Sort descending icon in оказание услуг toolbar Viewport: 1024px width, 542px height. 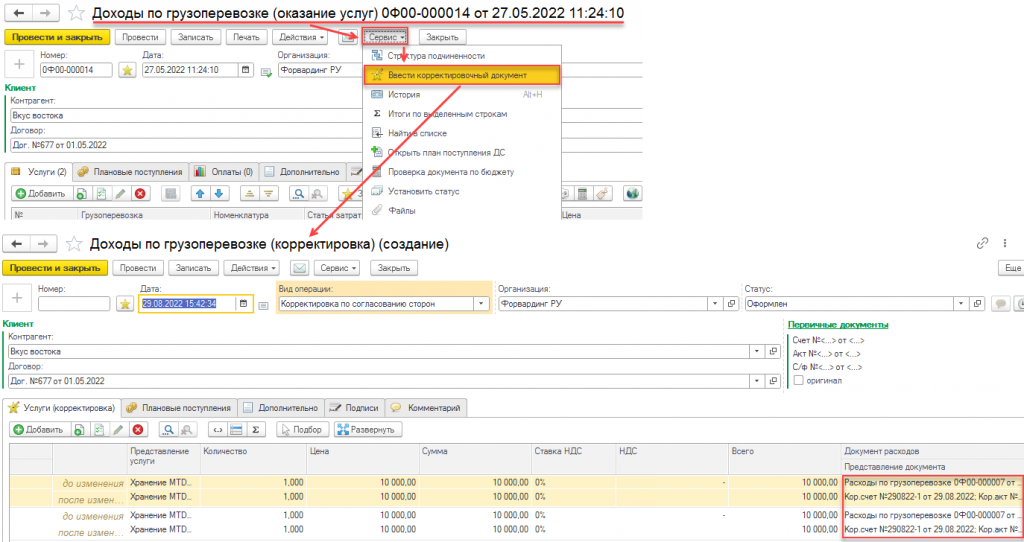pos(268,193)
